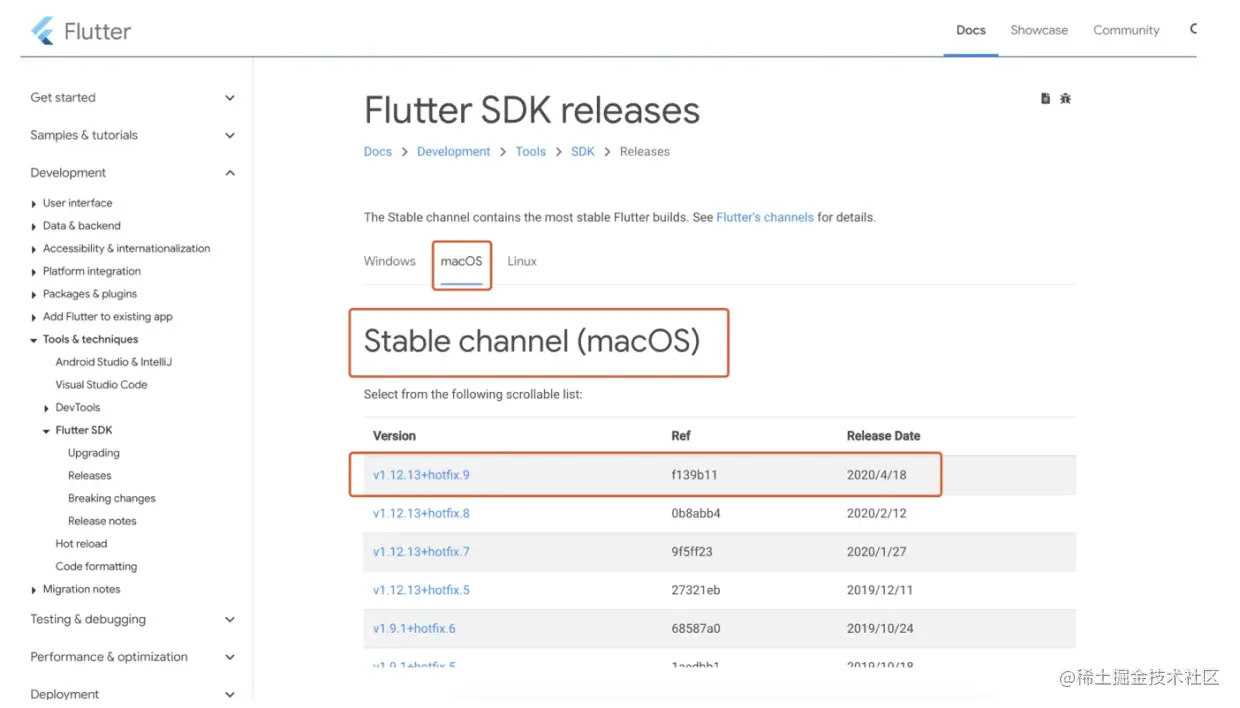This screenshot has width=1240, height=708.
Task: Click the 0b8abb4 ref cell
Action: (x=696, y=513)
